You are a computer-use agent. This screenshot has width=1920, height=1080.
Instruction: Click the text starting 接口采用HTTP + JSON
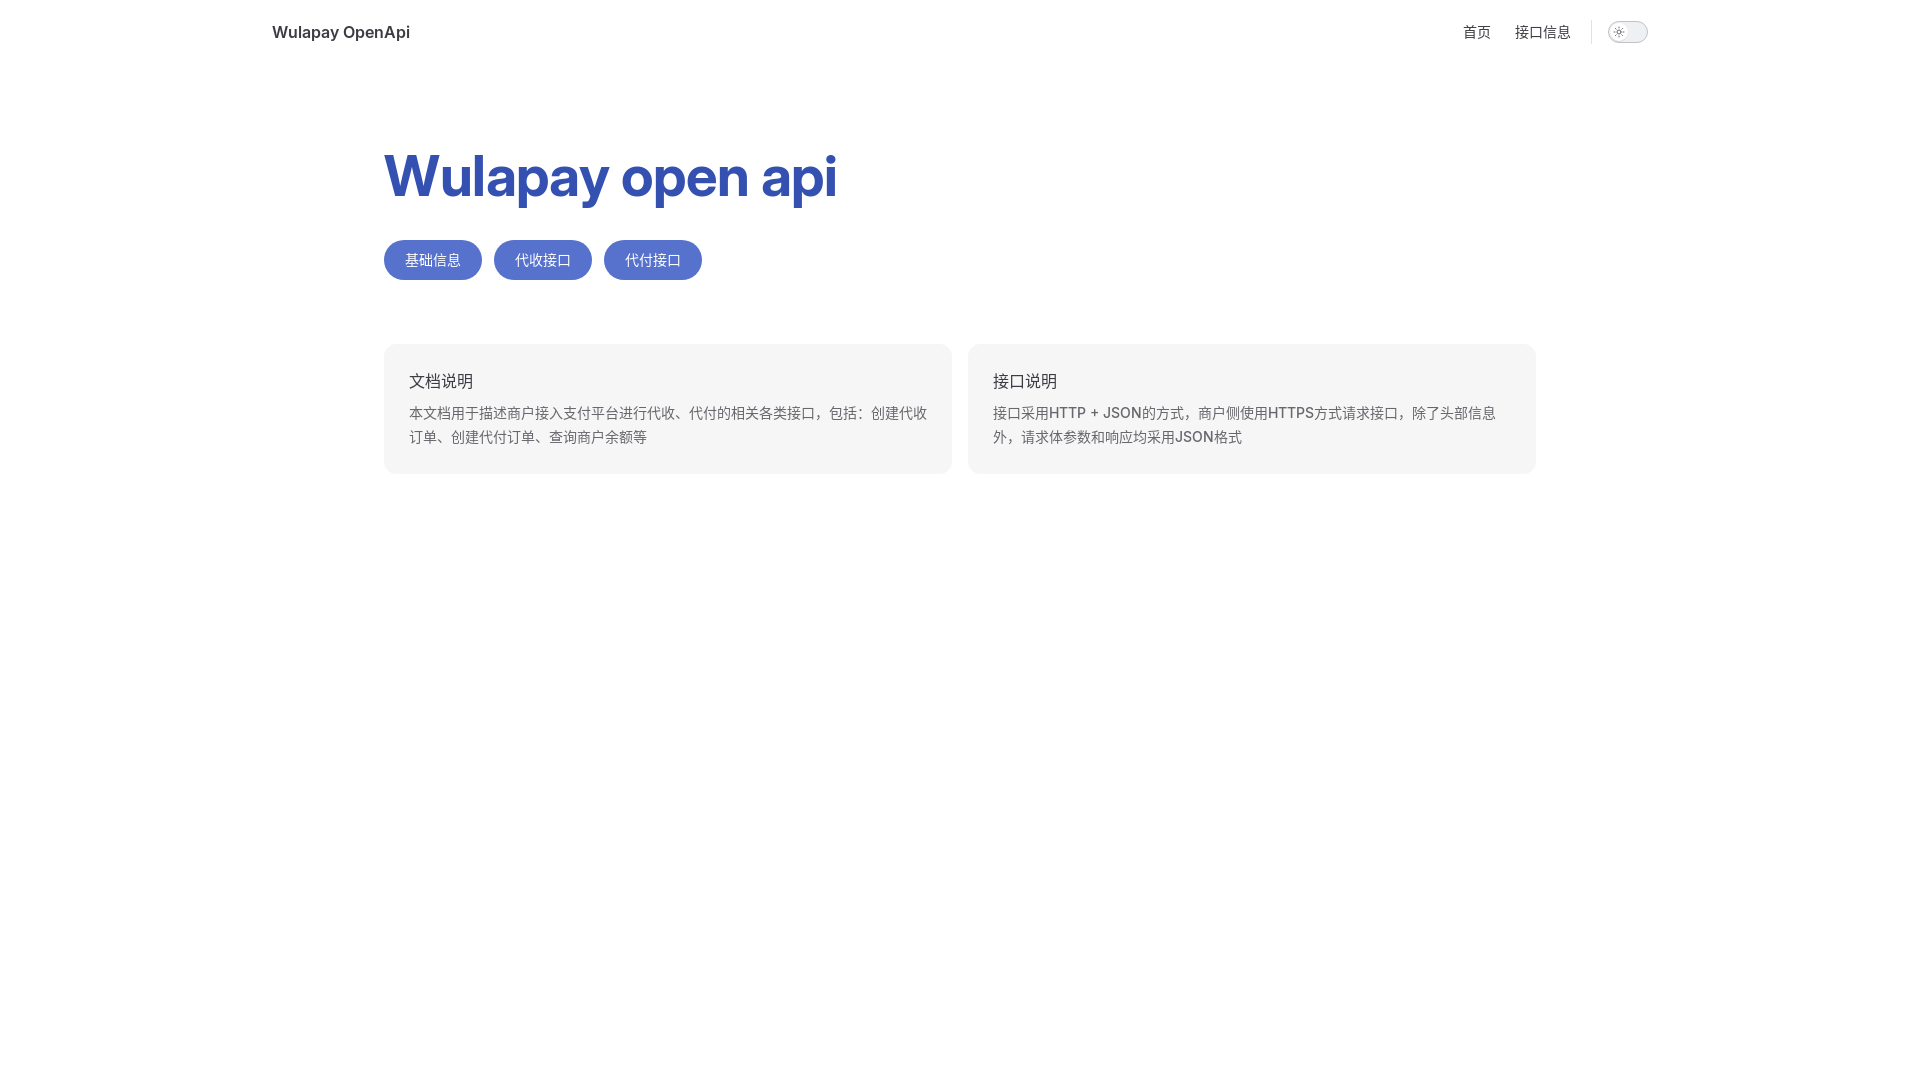point(1244,425)
